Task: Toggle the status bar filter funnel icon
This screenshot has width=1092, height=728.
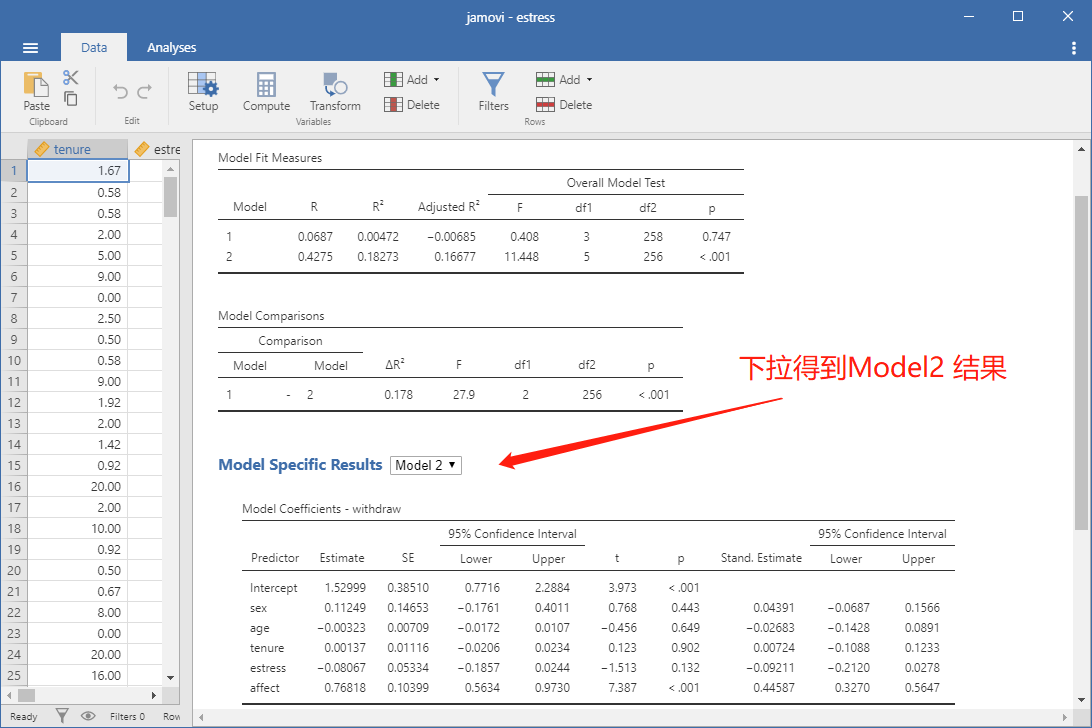Action: 62,715
